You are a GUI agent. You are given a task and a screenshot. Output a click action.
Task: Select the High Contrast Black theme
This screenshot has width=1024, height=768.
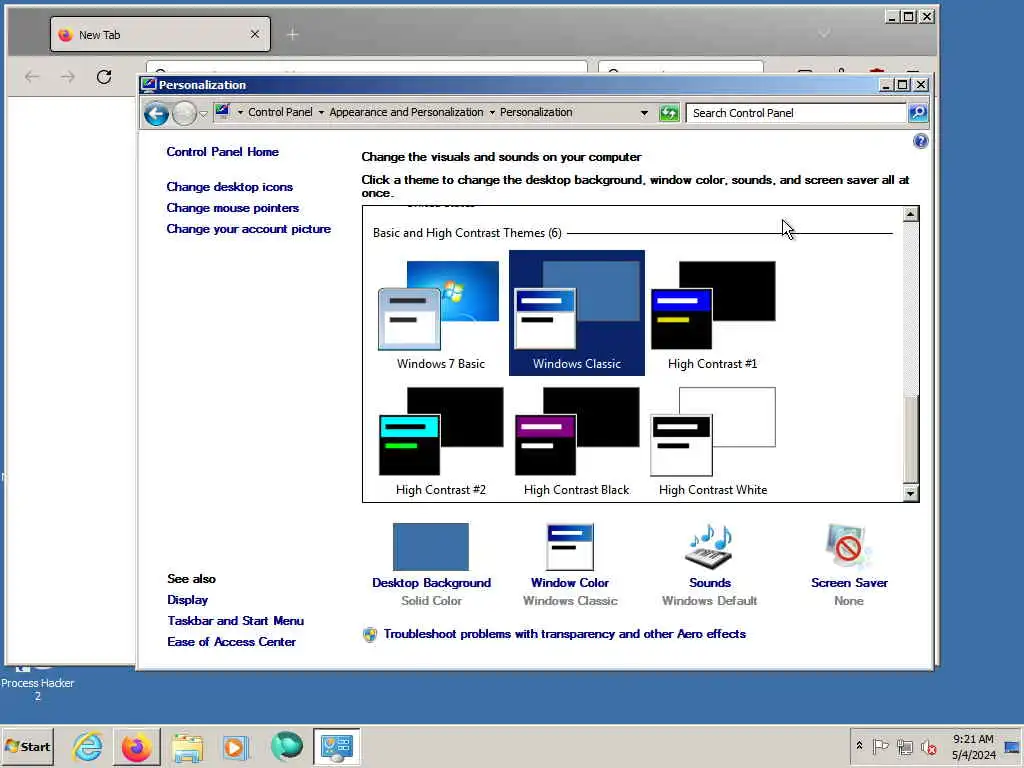point(577,441)
